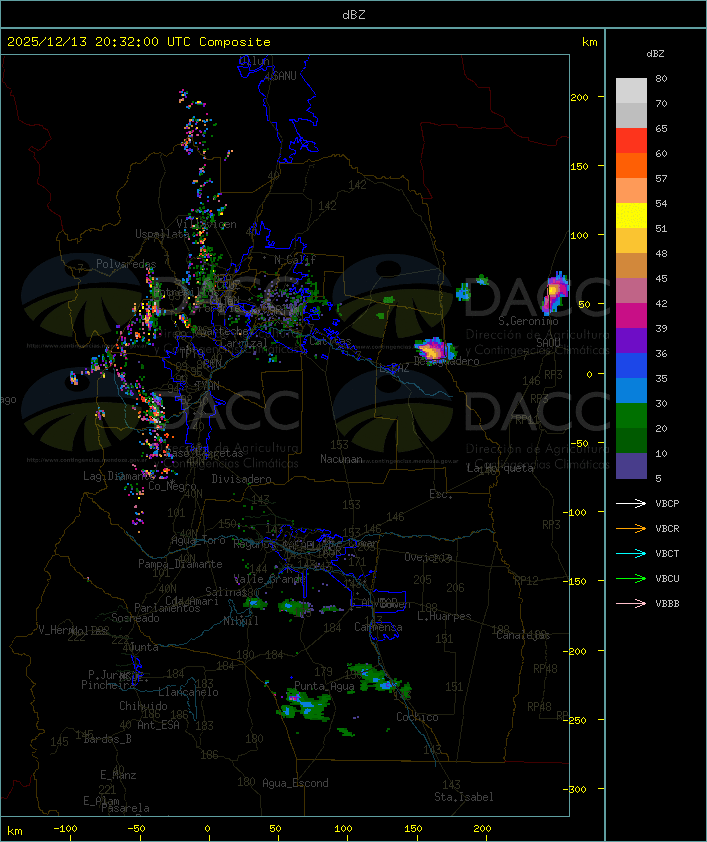Click the dBZ title in the top bar
707x842 pixels.
pos(354,14)
